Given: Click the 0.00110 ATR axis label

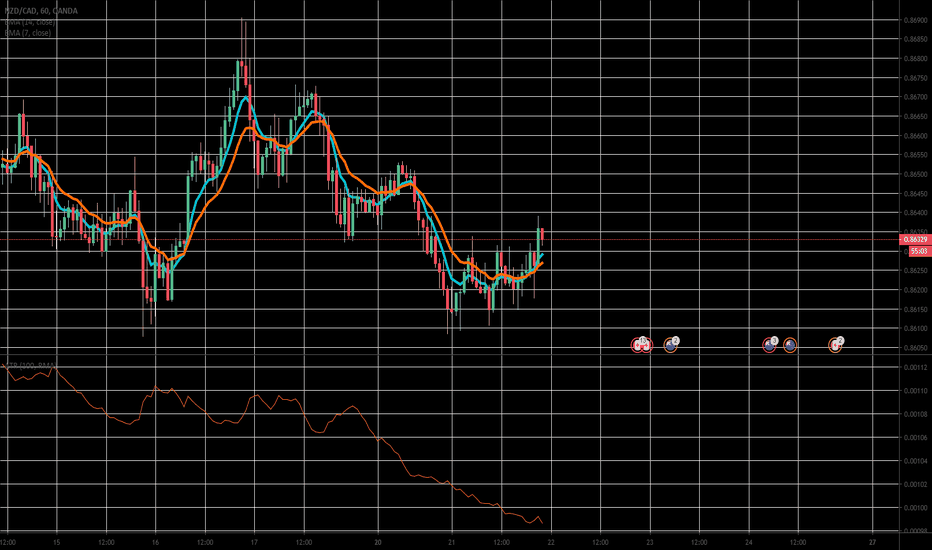Looking at the screenshot, I should click(915, 391).
